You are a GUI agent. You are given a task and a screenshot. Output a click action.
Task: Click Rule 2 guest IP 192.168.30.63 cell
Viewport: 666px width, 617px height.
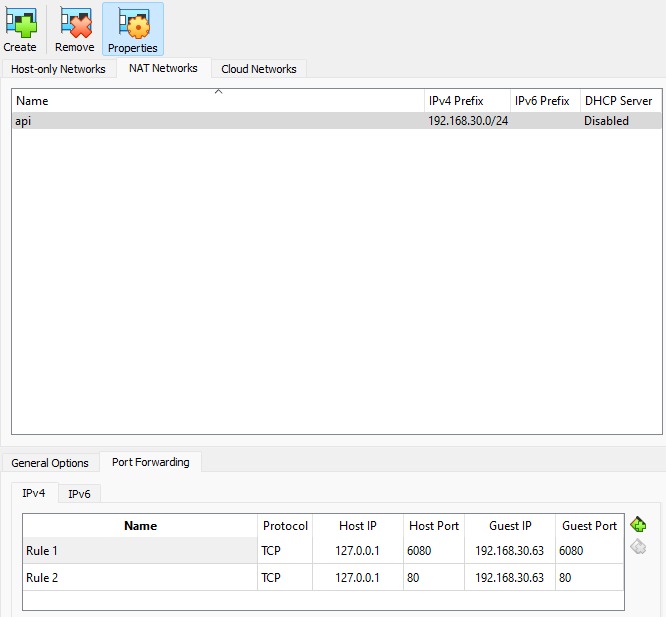[509, 578]
